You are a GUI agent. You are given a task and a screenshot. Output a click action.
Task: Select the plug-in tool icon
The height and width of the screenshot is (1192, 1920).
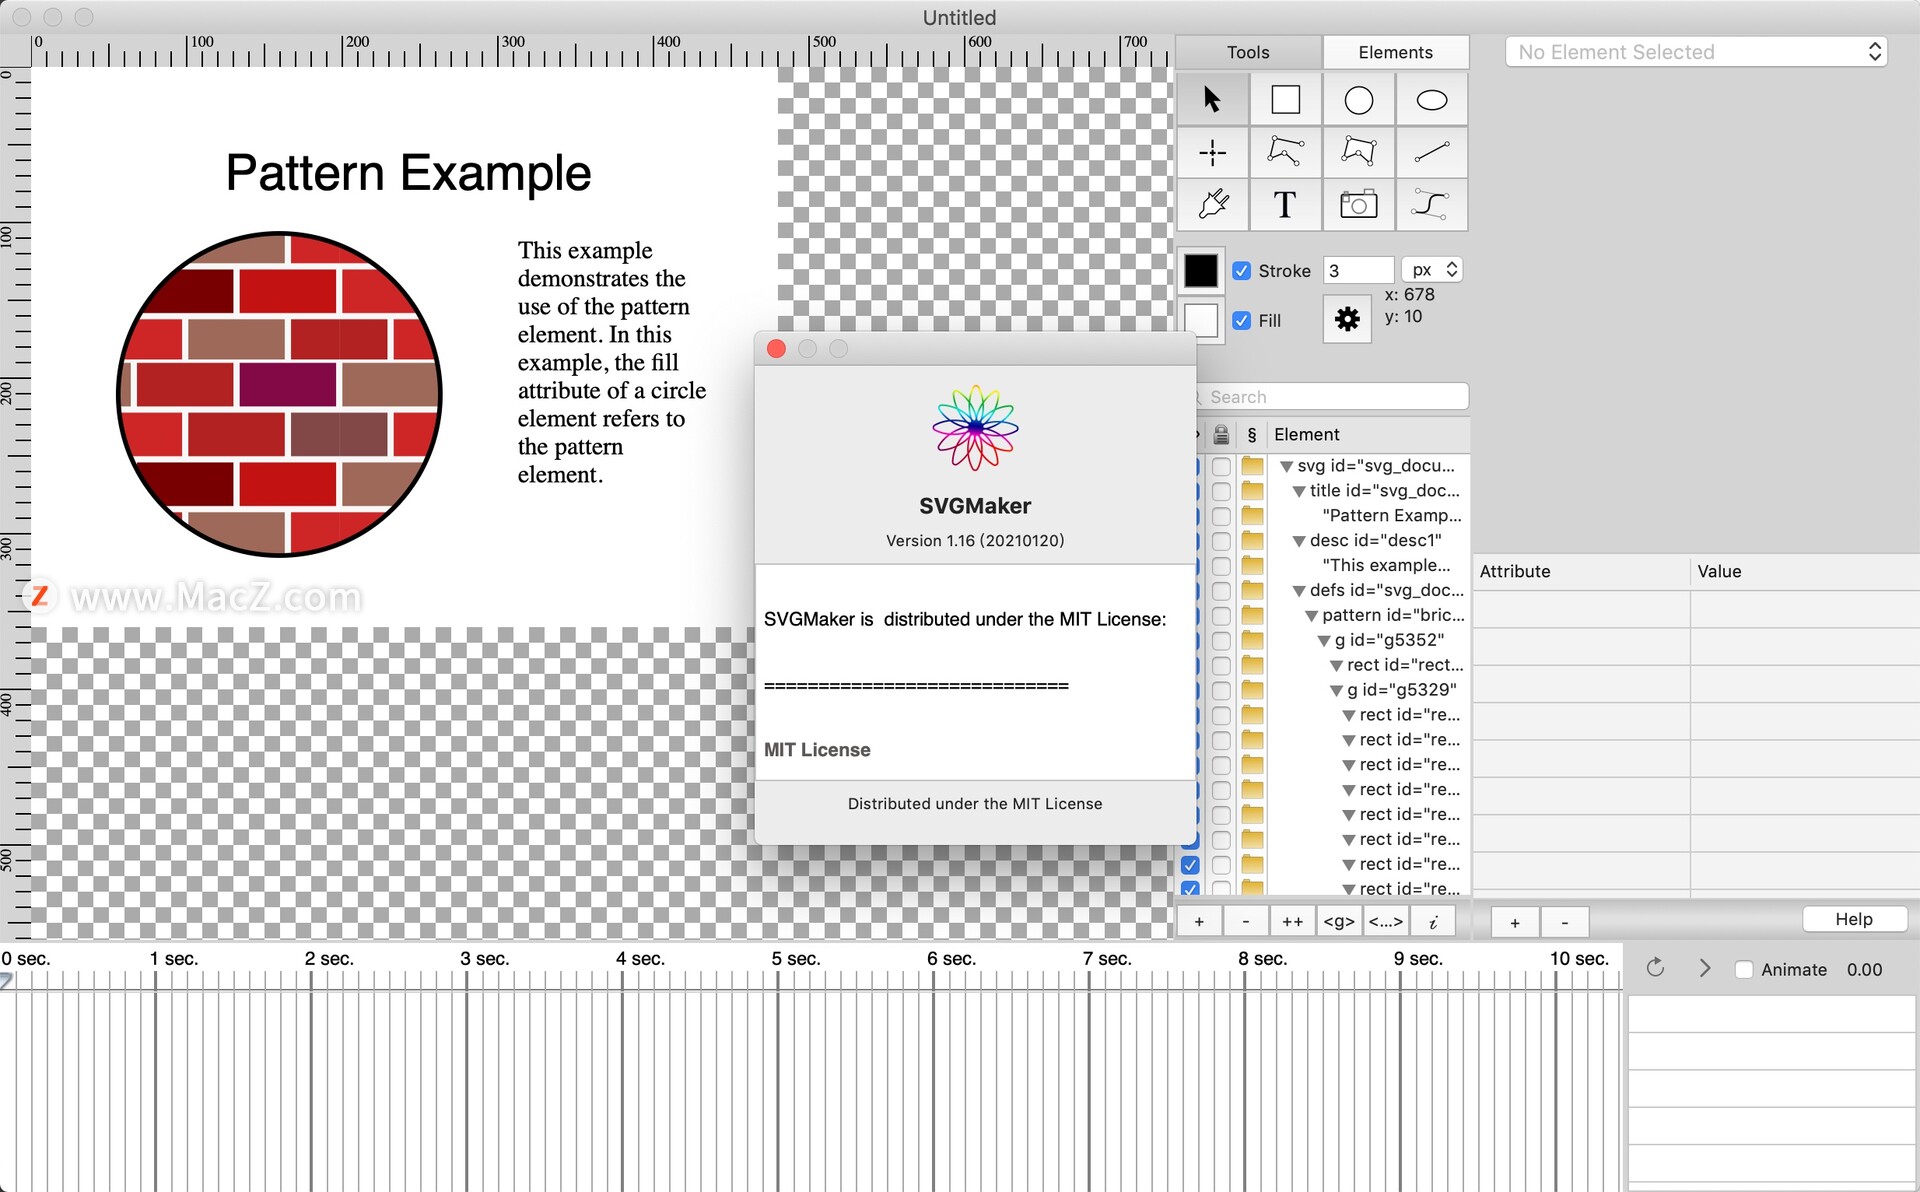click(x=1212, y=205)
